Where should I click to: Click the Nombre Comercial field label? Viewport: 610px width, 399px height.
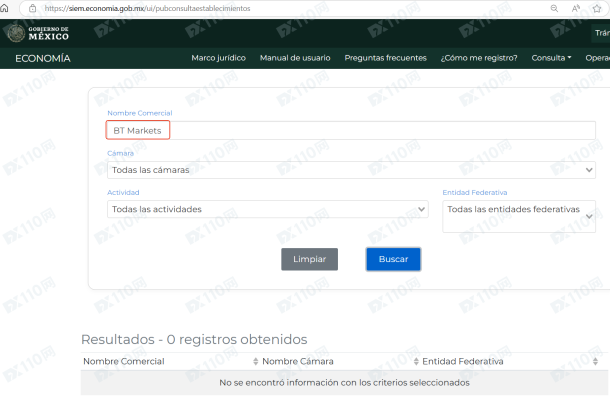tap(140, 113)
